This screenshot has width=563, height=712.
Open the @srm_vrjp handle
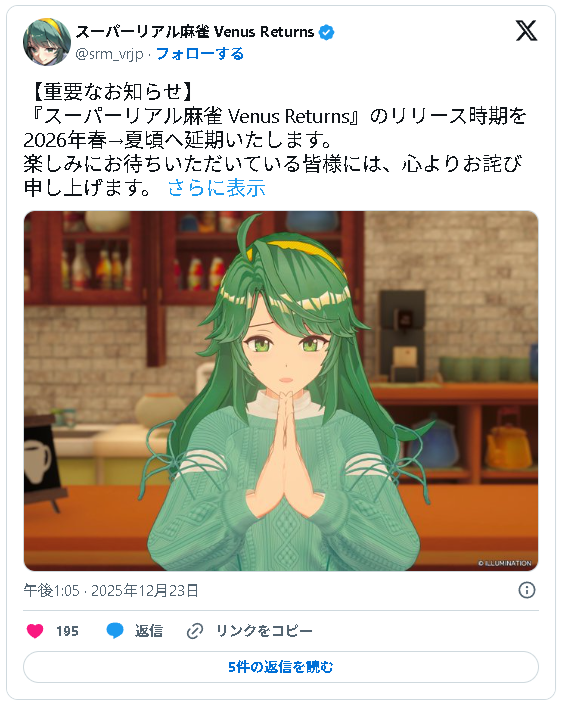(109, 54)
